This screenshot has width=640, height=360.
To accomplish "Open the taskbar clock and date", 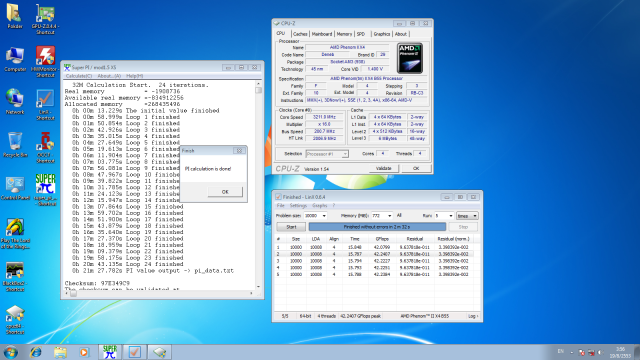I will click(620, 352).
